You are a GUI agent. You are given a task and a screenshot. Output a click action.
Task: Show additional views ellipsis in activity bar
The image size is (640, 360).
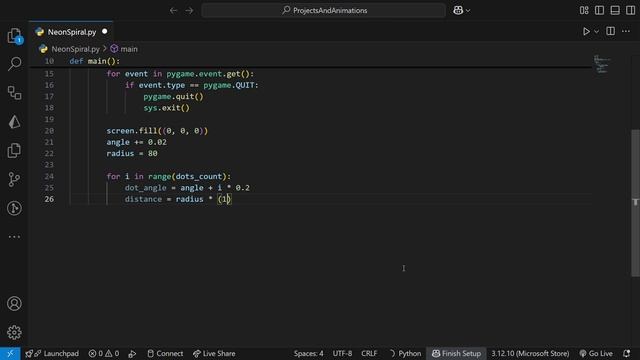pyautogui.click(x=14, y=237)
